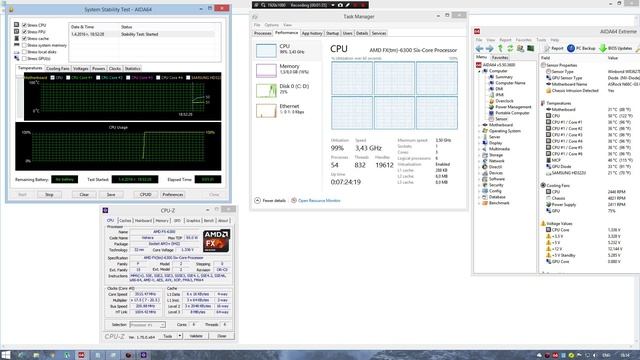Open Caches tab in CPU-Z
This screenshot has height=360, width=640.
pyautogui.click(x=125, y=221)
